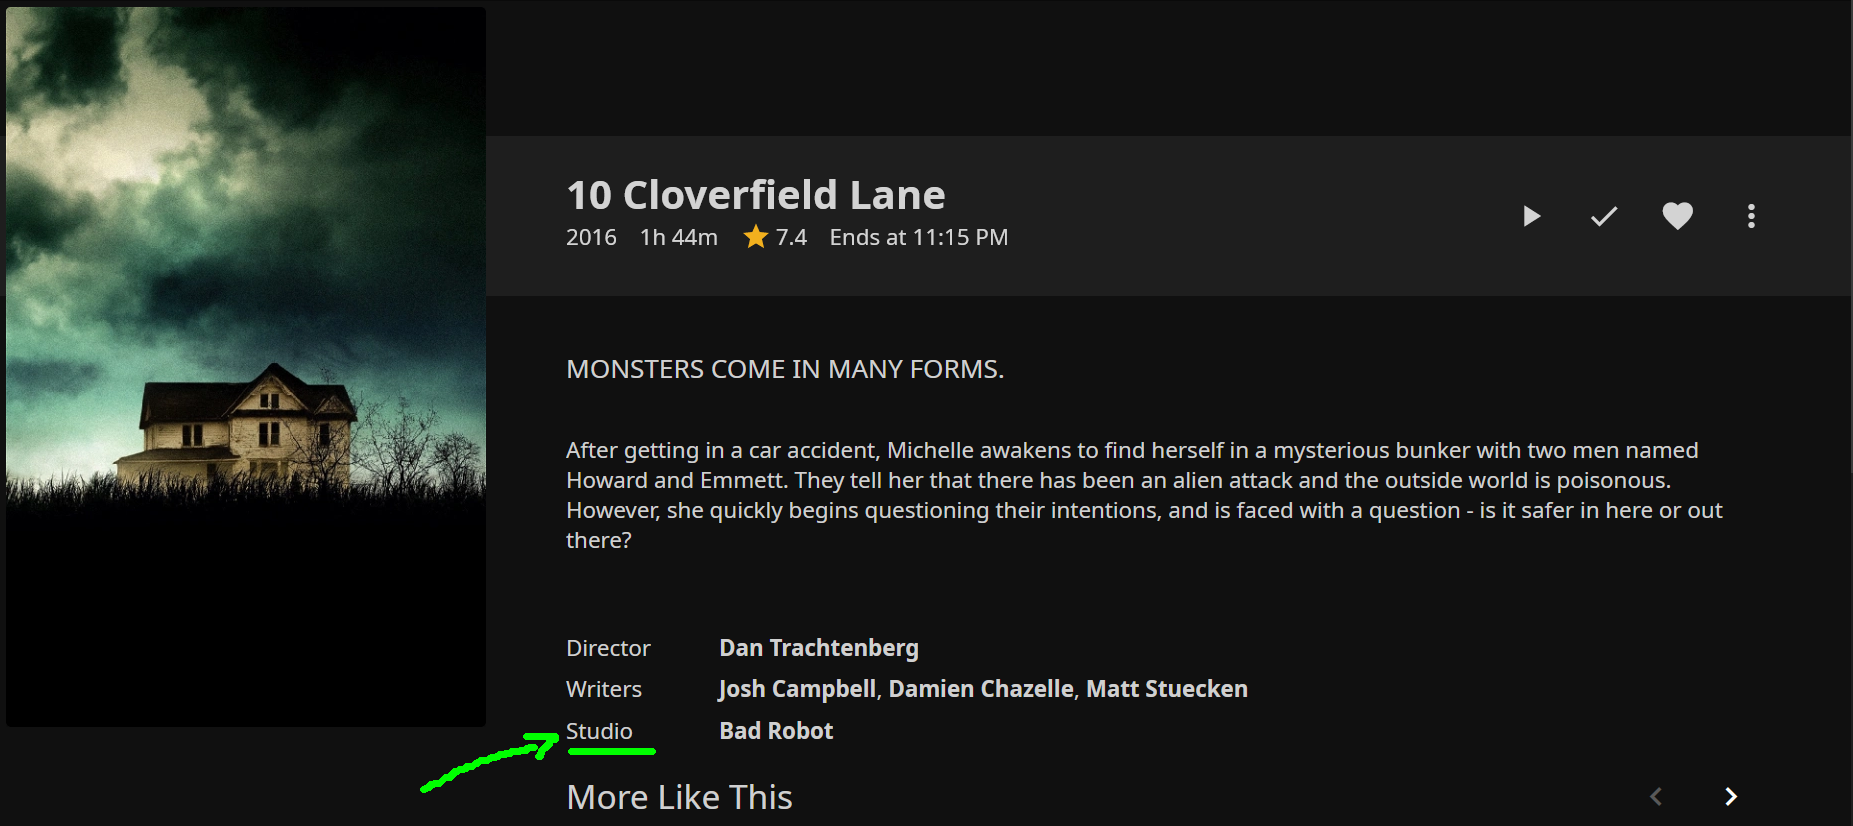Click the gold star rating icon

click(755, 237)
